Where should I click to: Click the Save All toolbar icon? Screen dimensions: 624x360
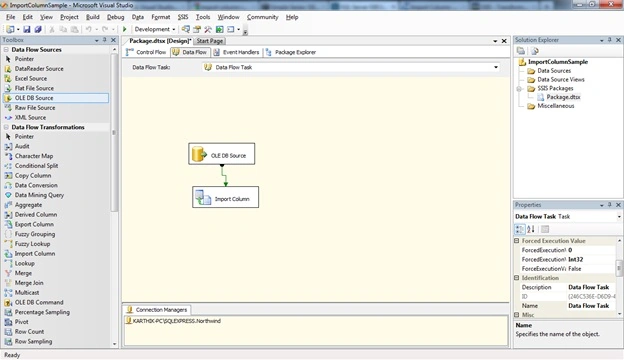pyautogui.click(x=38, y=29)
